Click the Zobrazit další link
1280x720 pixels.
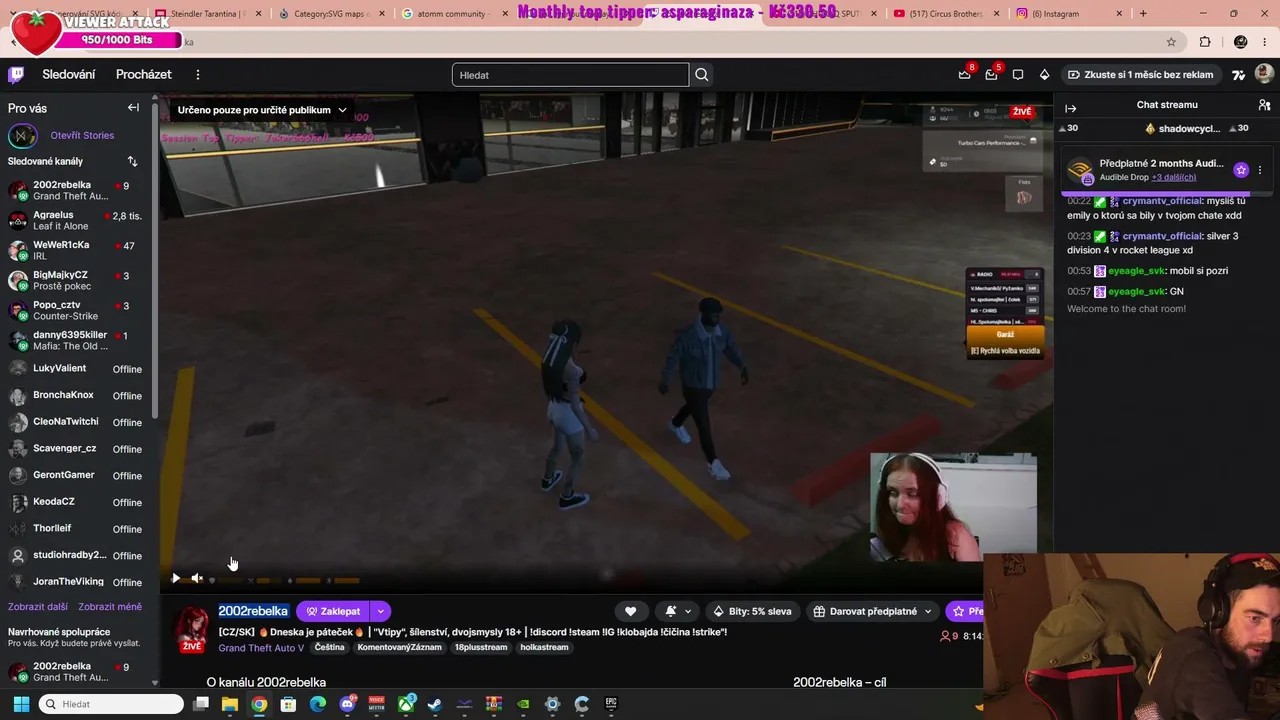tap(38, 607)
